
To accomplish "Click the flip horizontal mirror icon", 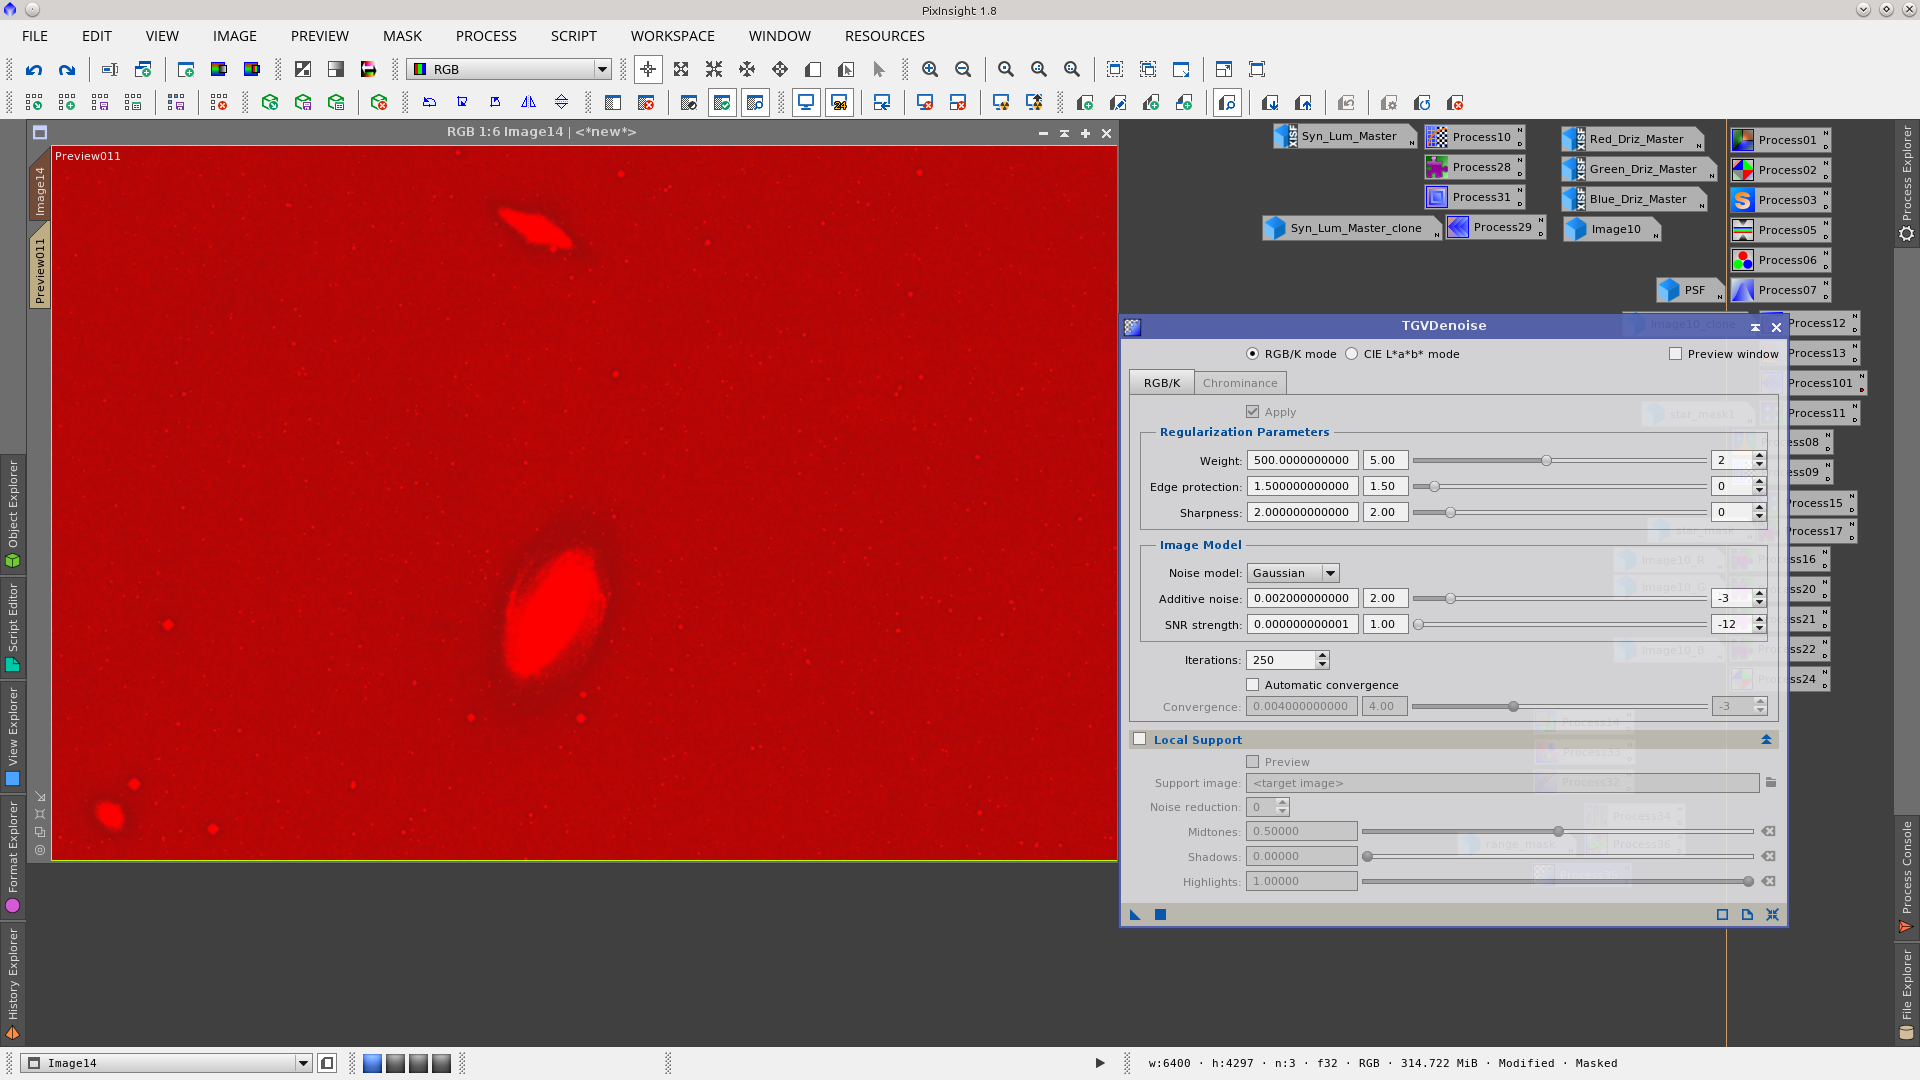I will coord(528,103).
